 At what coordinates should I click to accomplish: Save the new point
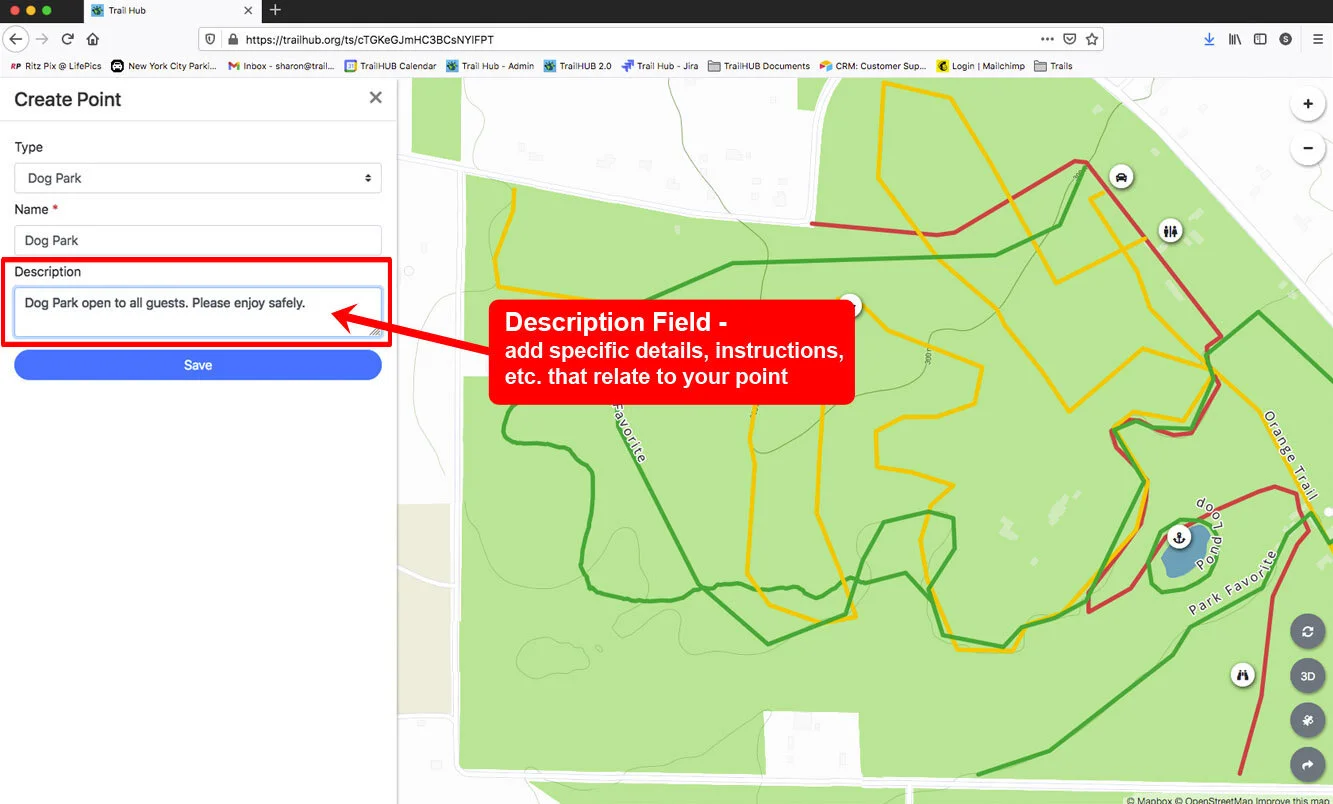198,365
